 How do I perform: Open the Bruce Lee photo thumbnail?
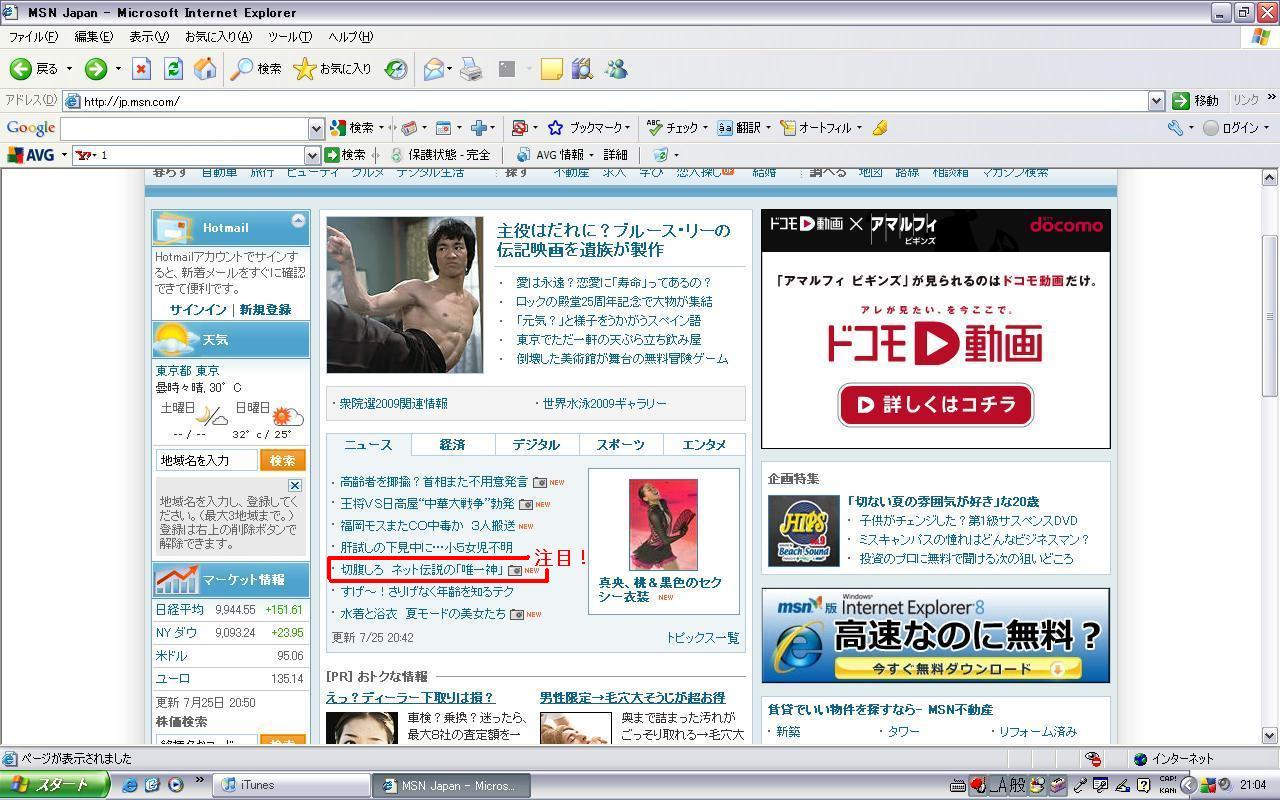tap(405, 295)
